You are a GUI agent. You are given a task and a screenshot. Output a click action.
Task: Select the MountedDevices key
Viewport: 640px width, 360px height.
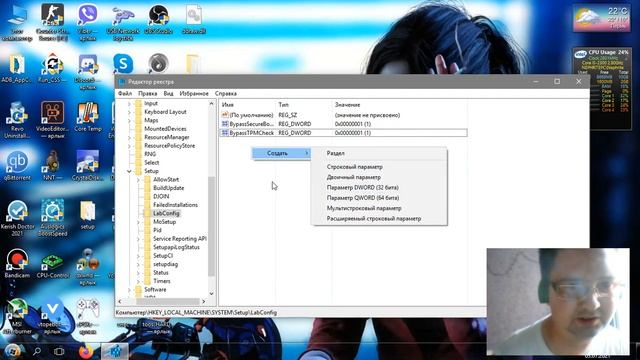coord(165,129)
